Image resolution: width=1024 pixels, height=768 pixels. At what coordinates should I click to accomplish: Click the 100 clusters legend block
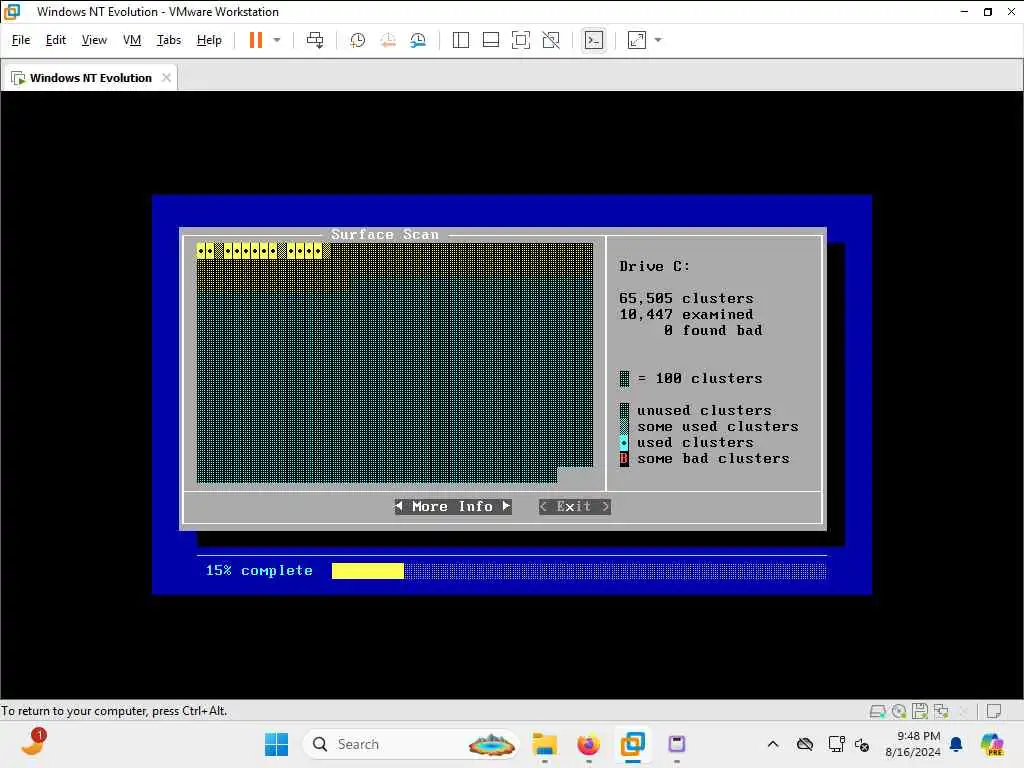624,379
